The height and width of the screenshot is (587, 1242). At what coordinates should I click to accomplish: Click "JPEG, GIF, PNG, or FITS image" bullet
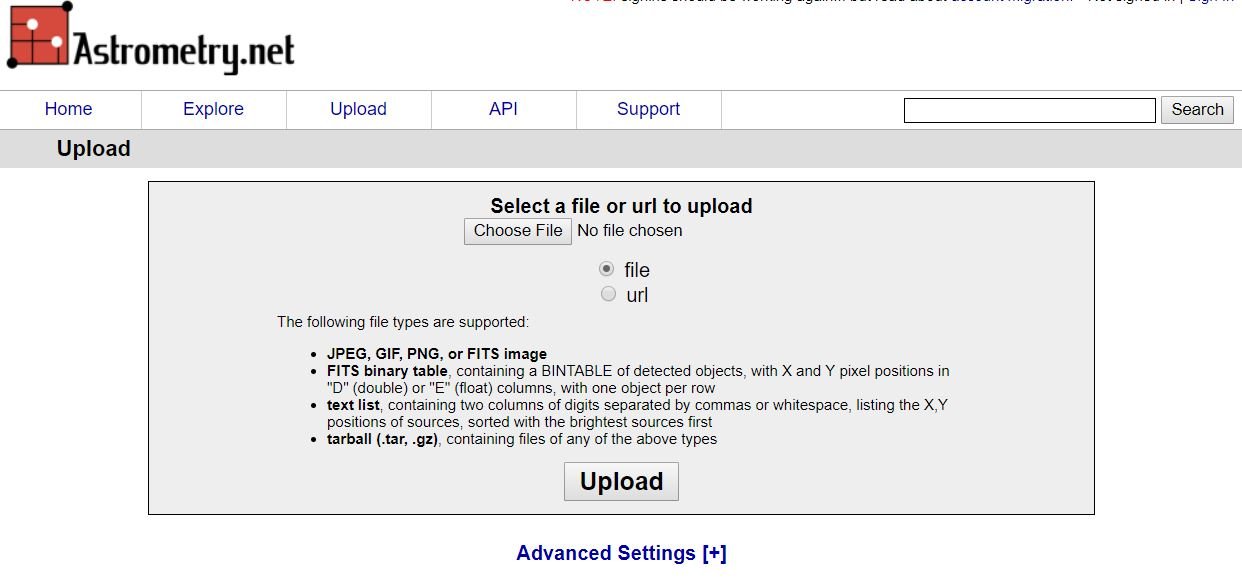pyautogui.click(x=437, y=354)
